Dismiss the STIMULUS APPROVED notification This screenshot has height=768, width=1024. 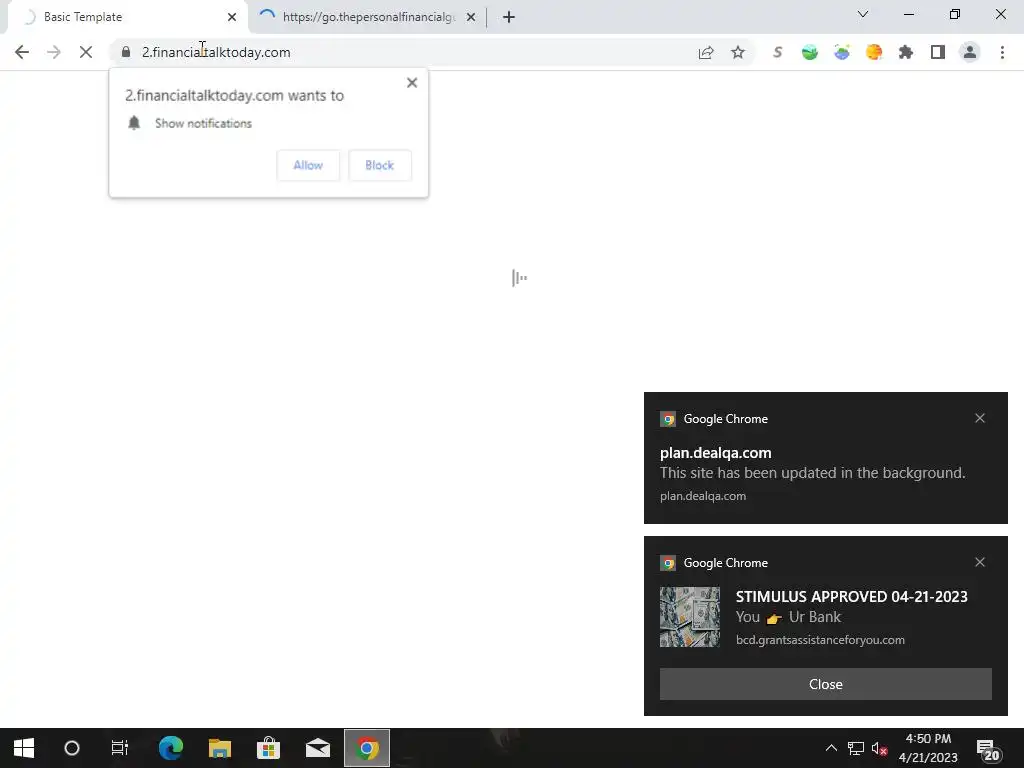[980, 562]
